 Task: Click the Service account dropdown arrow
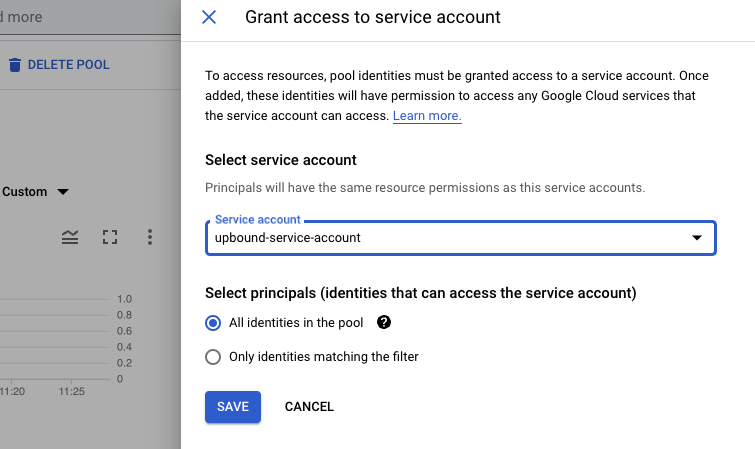pyautogui.click(x=696, y=238)
